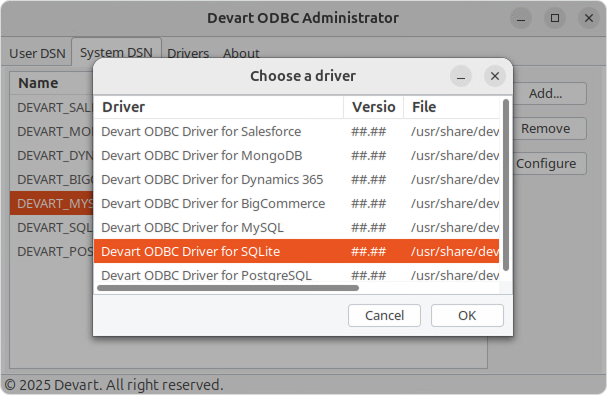Select Devart ODBC Driver for SQLite
This screenshot has width=607, height=395.
pyautogui.click(x=297, y=251)
